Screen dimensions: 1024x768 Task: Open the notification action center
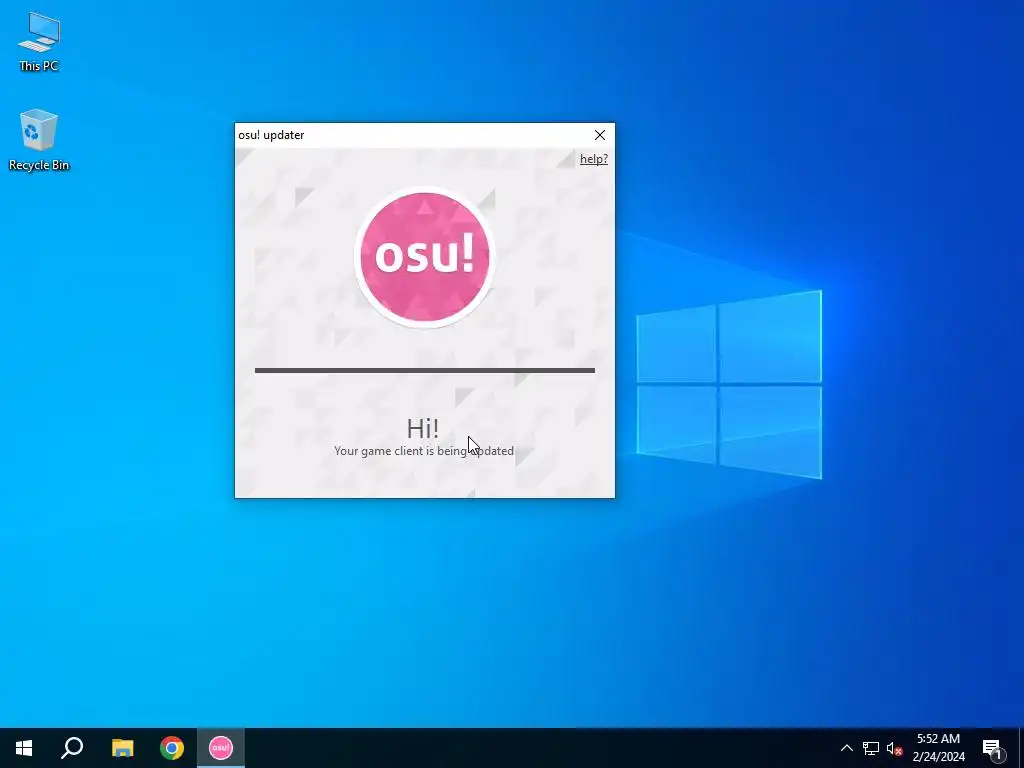pyautogui.click(x=992, y=748)
